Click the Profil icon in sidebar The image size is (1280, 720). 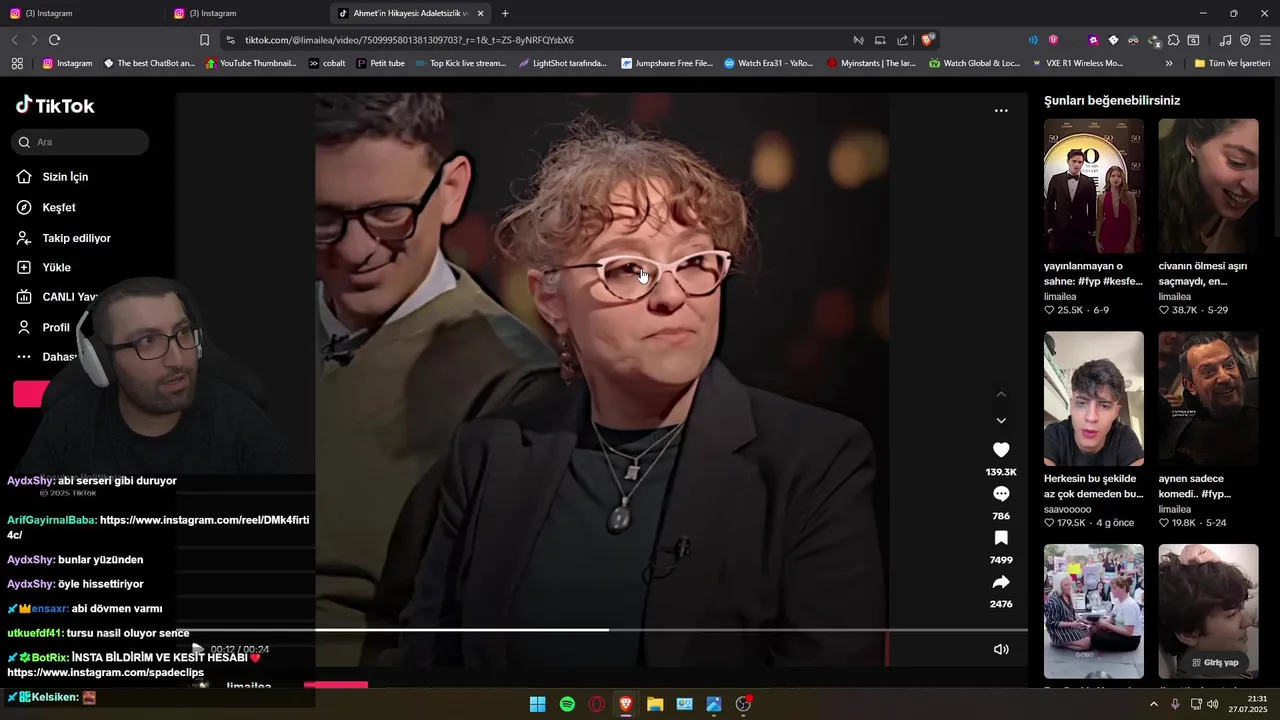click(x=24, y=327)
